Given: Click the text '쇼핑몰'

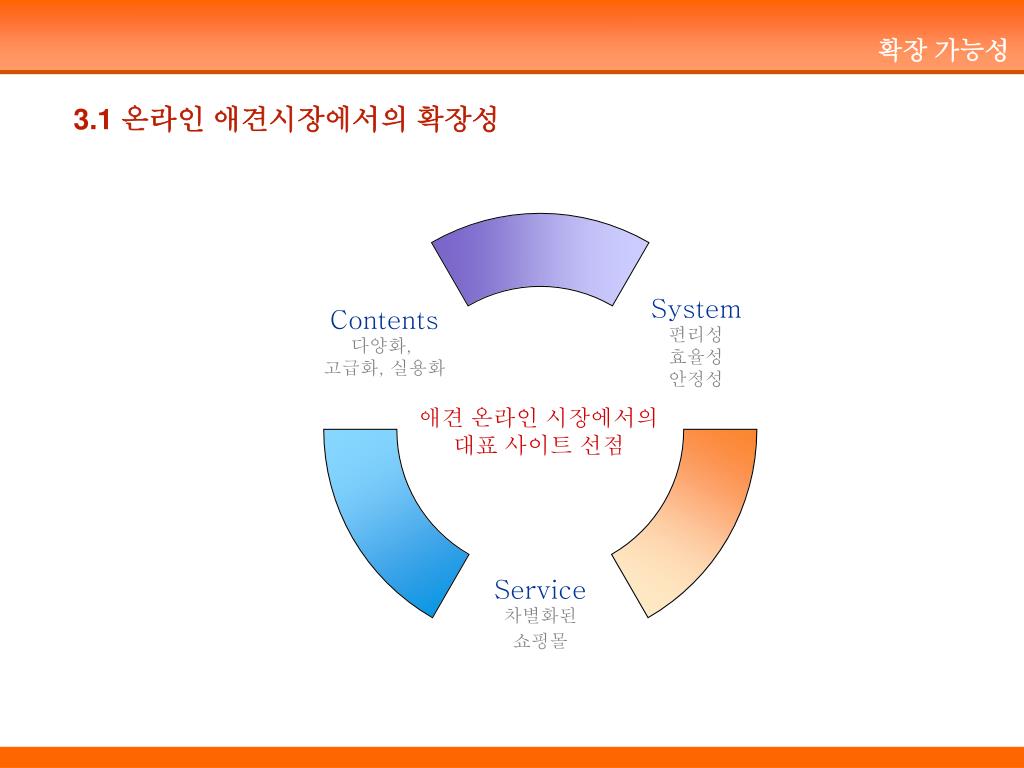Looking at the screenshot, I should tap(540, 641).
